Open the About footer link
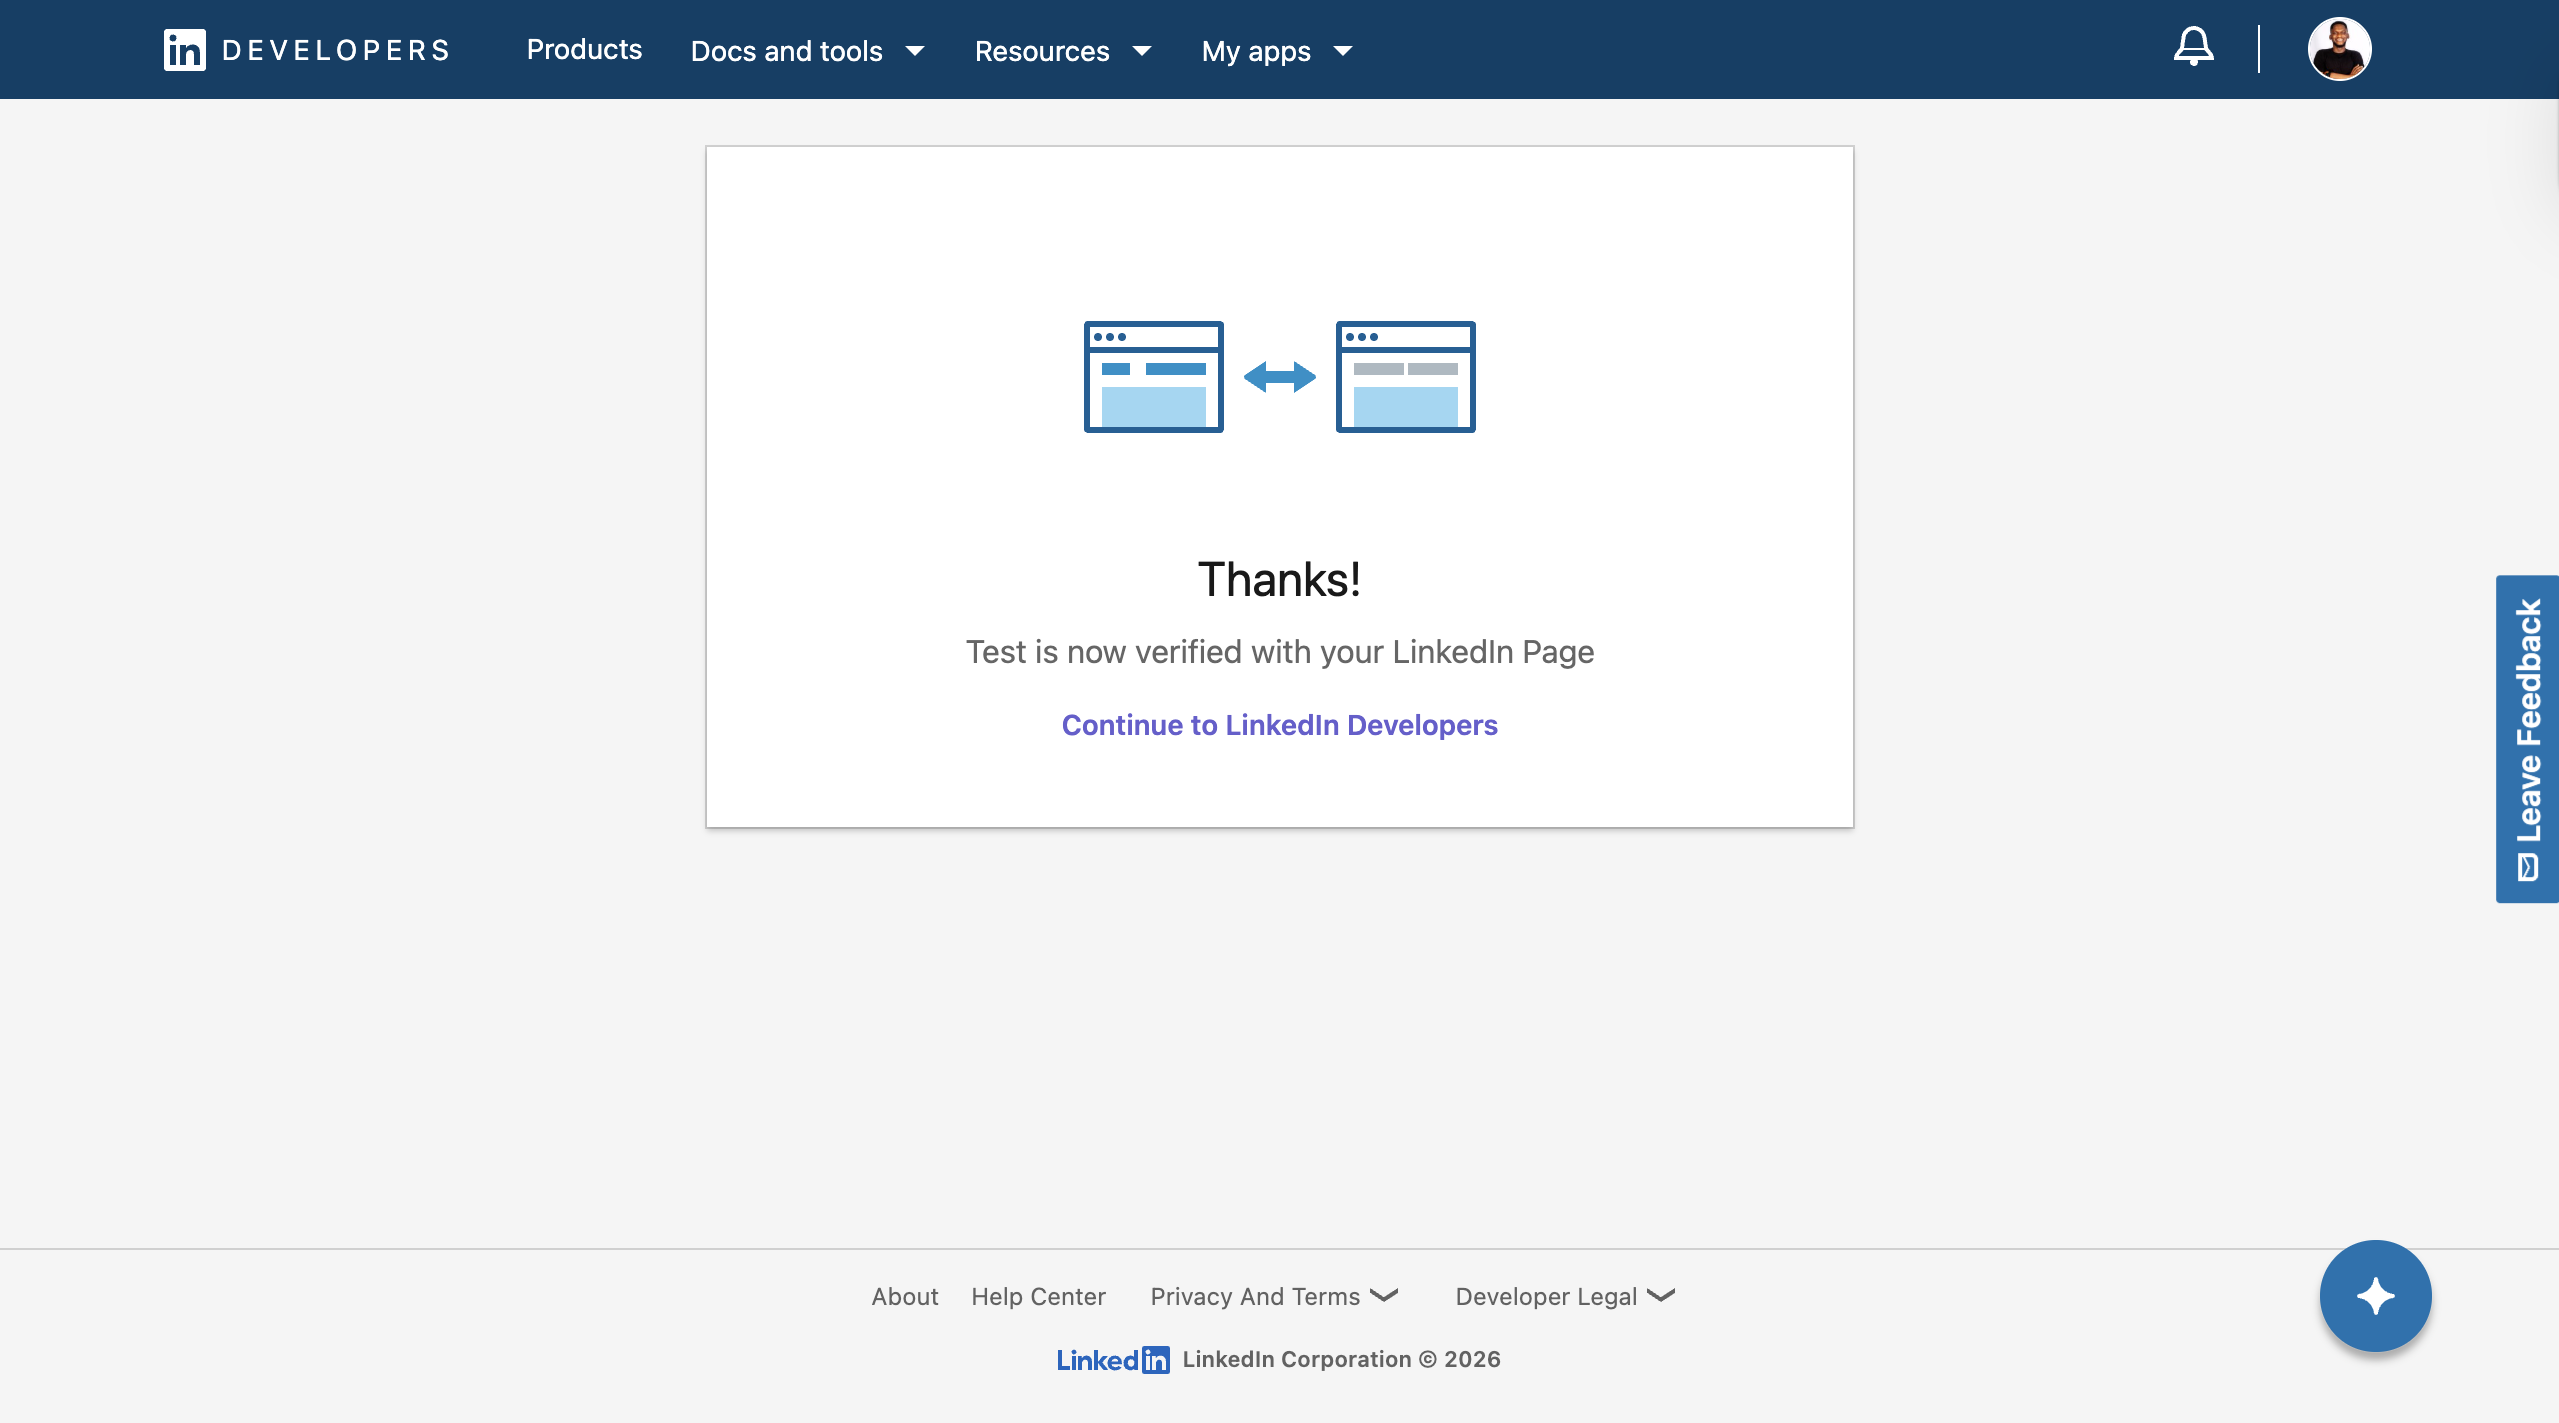This screenshot has width=2559, height=1423. [x=904, y=1296]
